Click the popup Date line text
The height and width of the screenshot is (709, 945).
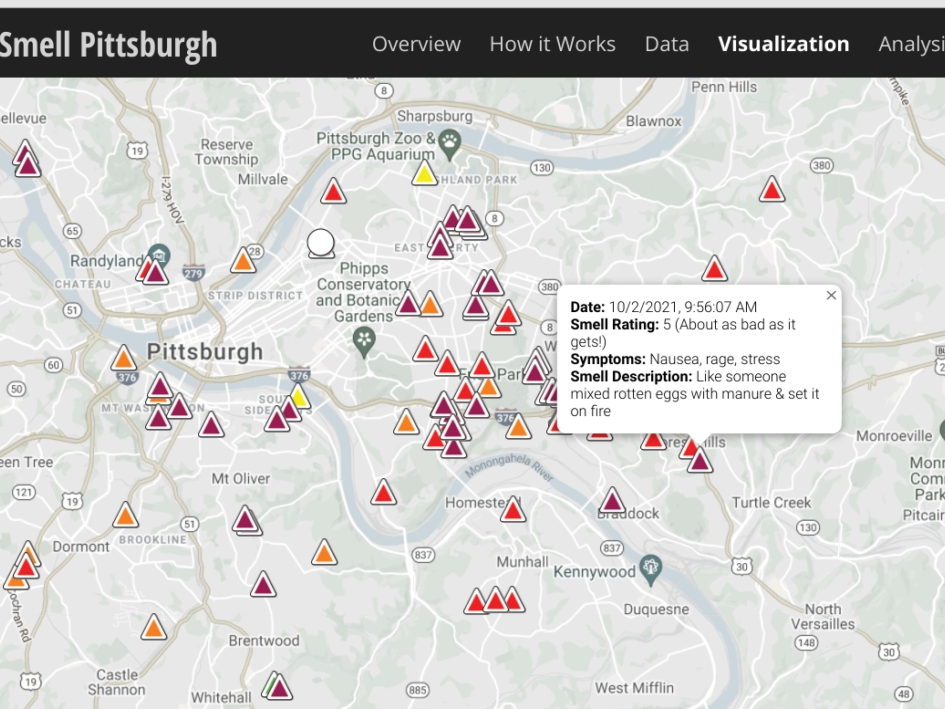(664, 307)
